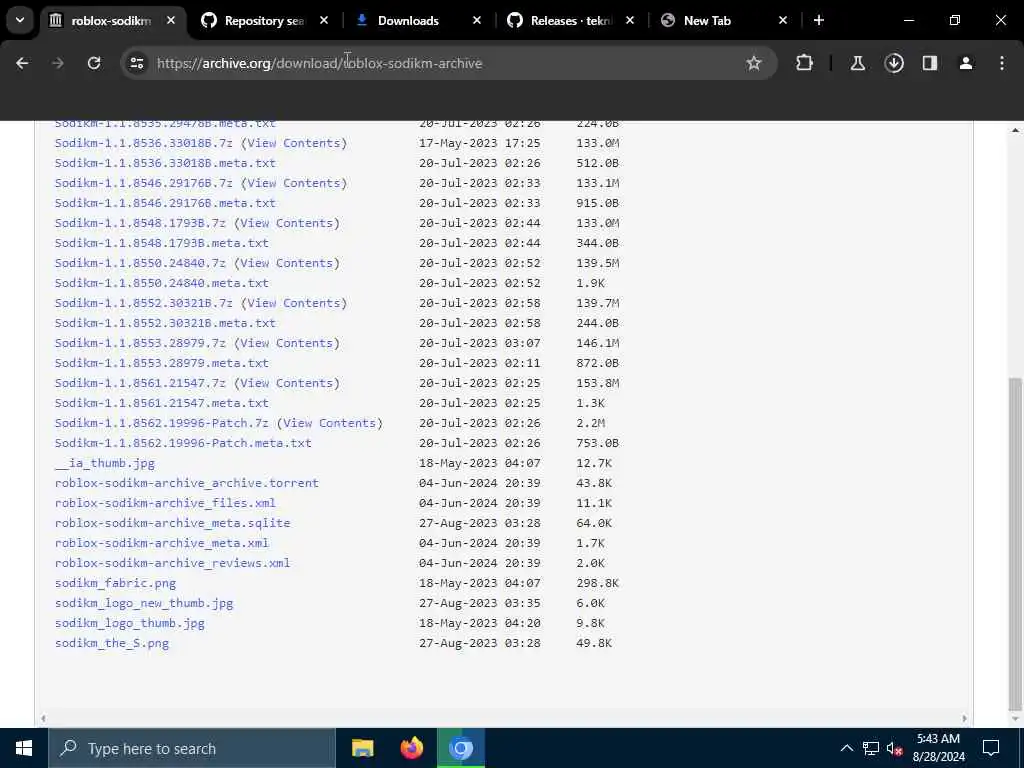Reload the current page
The height and width of the screenshot is (768, 1024).
(x=94, y=63)
